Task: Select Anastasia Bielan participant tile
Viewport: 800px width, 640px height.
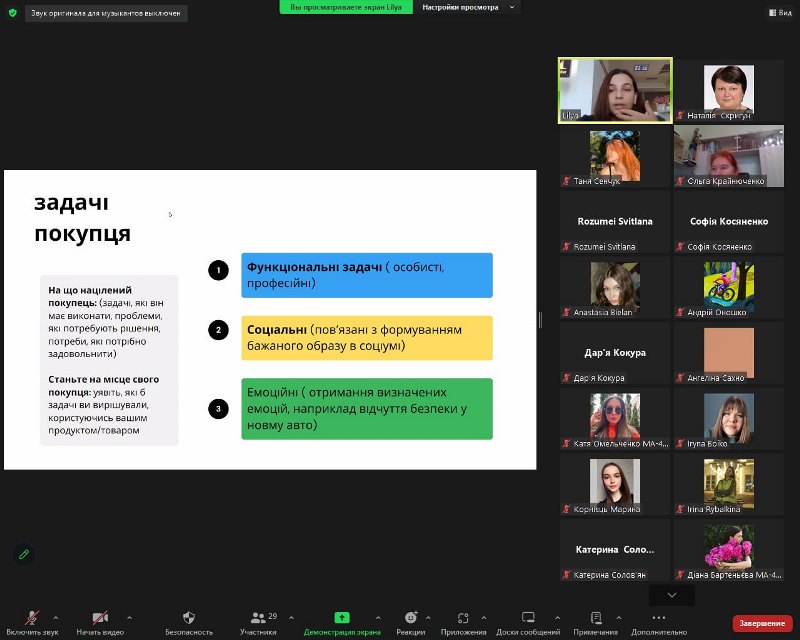Action: [x=615, y=287]
